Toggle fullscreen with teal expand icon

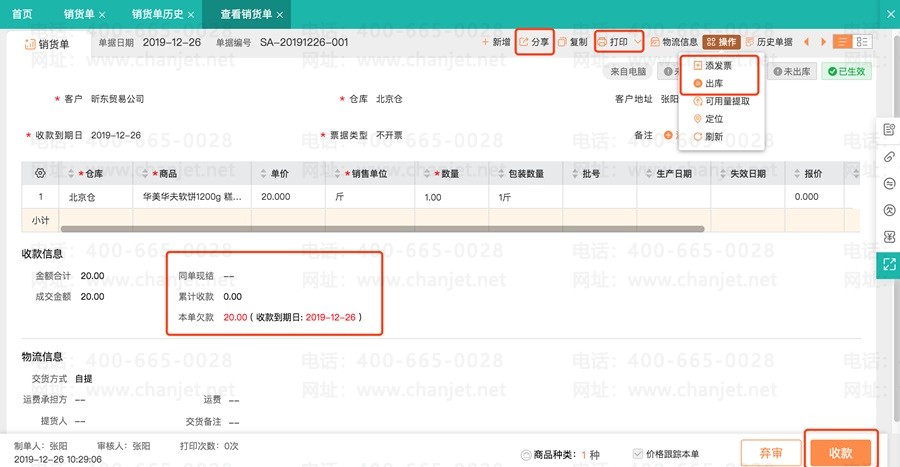pos(889,264)
